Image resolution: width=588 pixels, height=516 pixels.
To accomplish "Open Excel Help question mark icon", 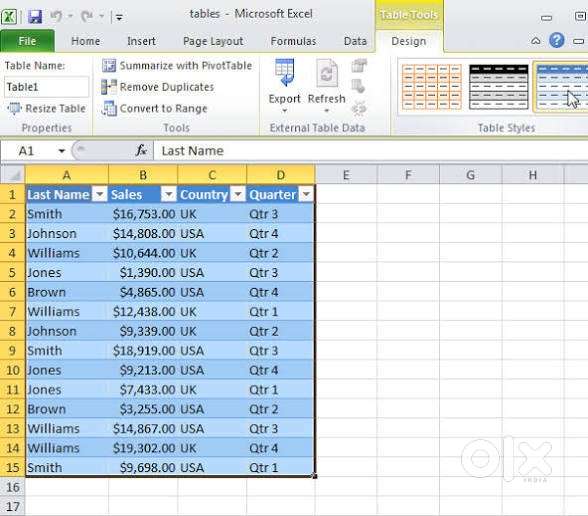I will coord(556,40).
